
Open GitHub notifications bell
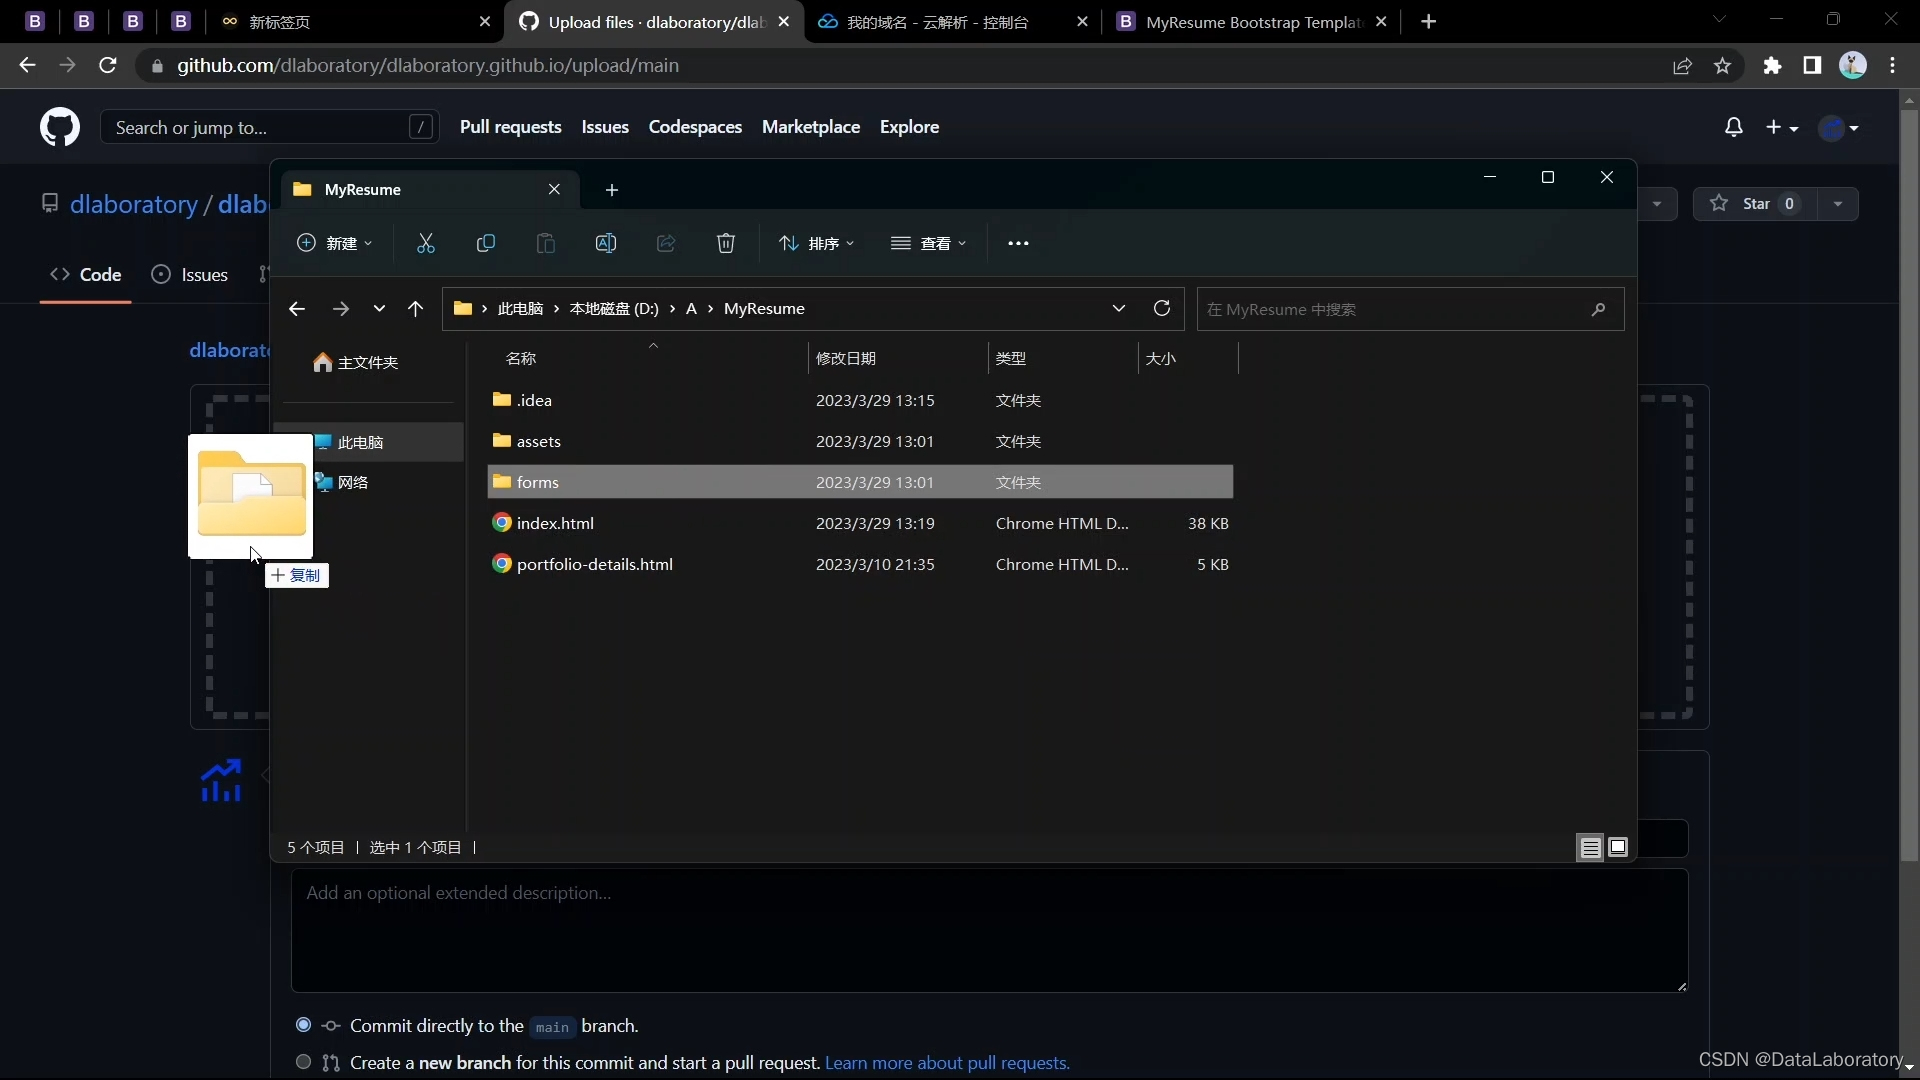1734,127
